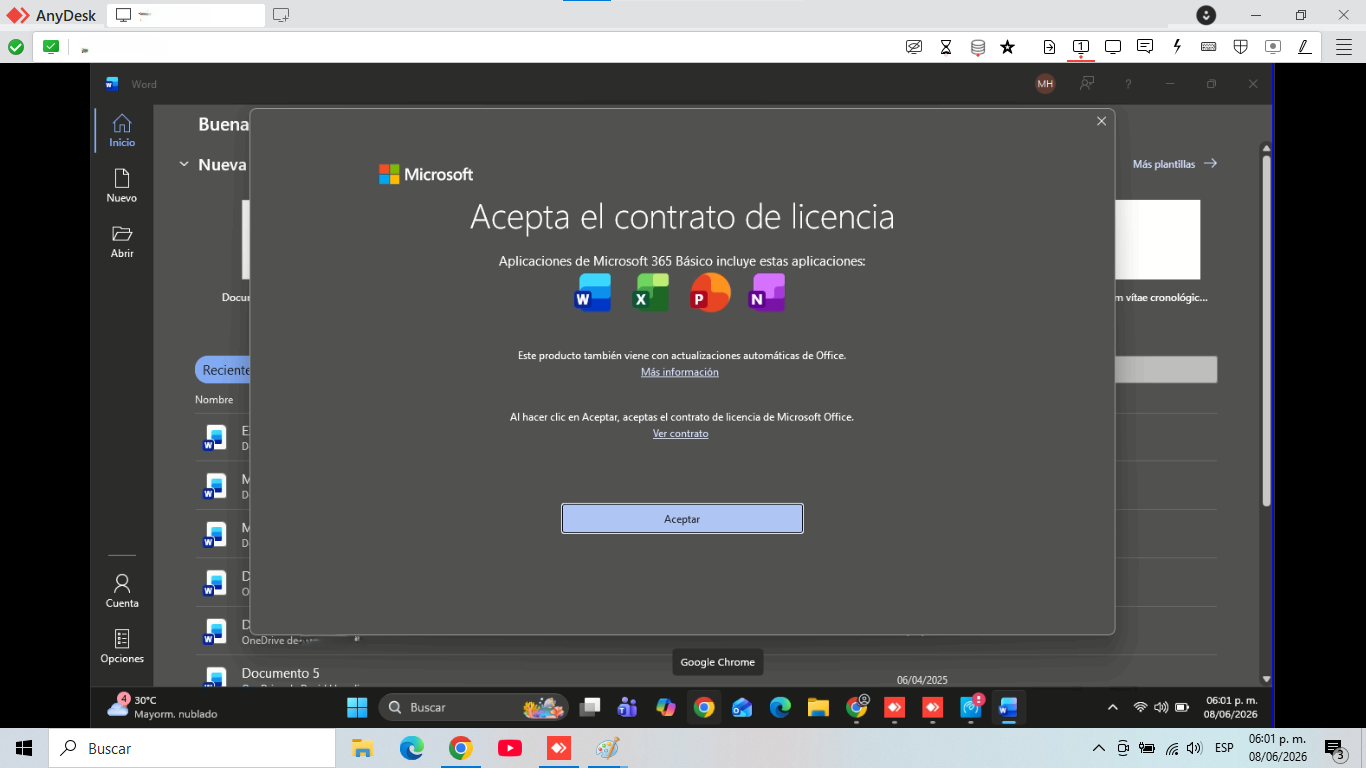1366x770 pixels.
Task: Click remote taskbar Buscar search box
Action: (x=473, y=708)
